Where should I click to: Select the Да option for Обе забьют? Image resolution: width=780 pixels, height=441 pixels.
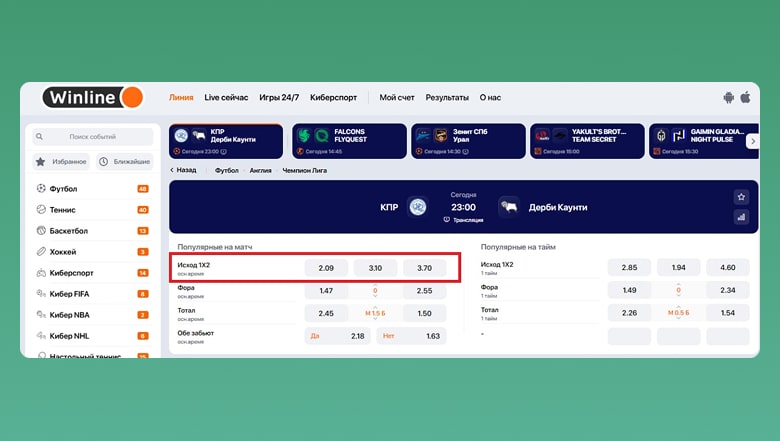[335, 336]
